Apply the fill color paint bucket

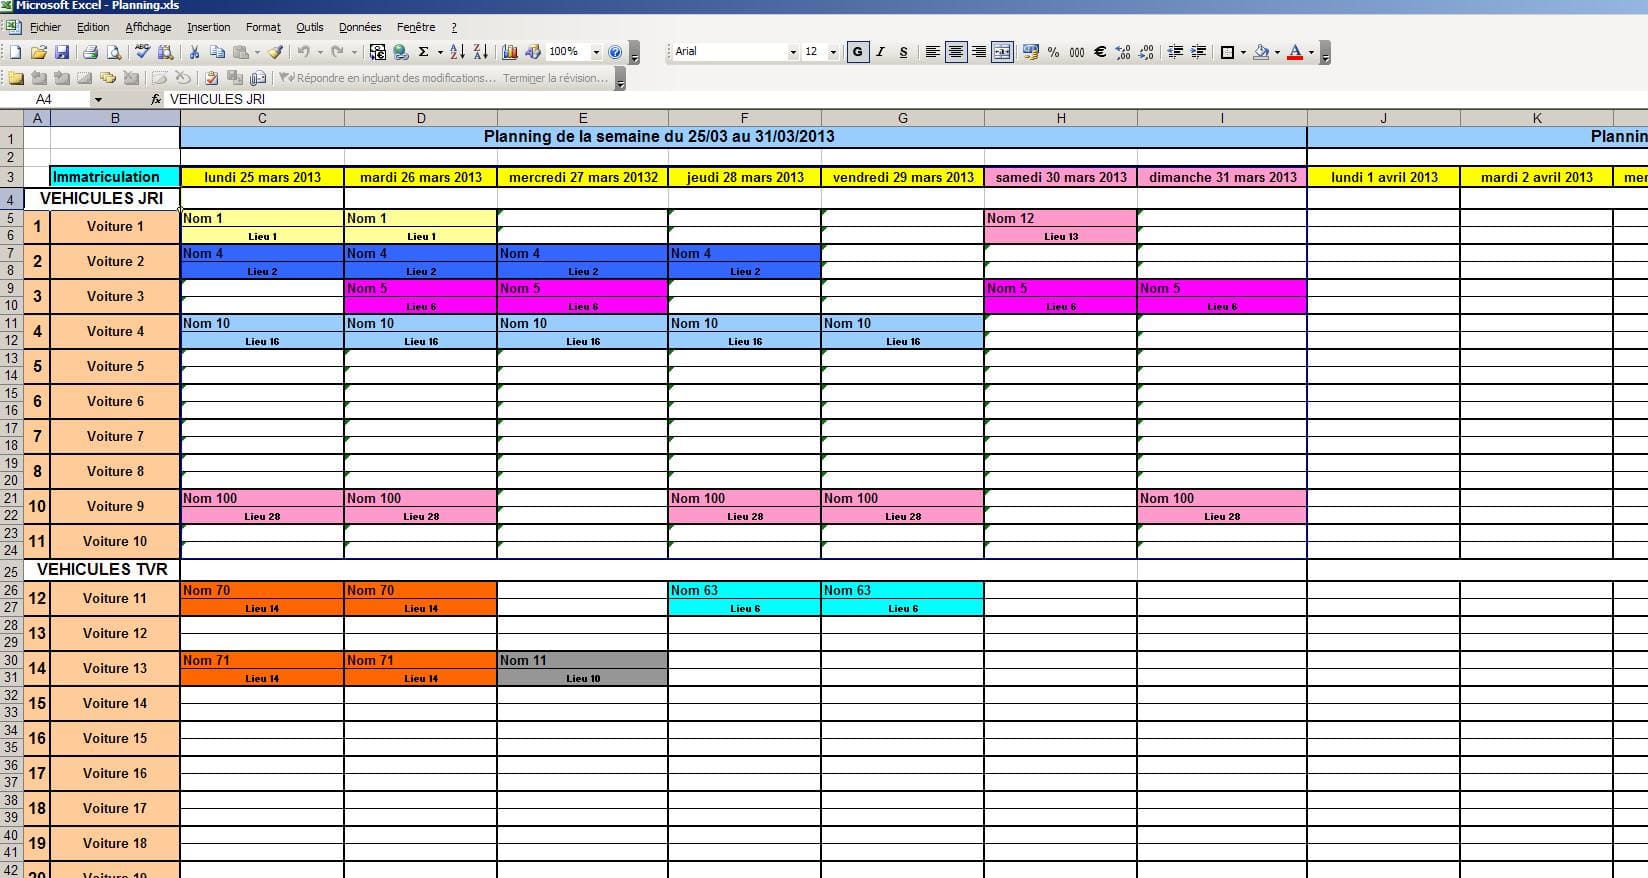(x=1262, y=52)
